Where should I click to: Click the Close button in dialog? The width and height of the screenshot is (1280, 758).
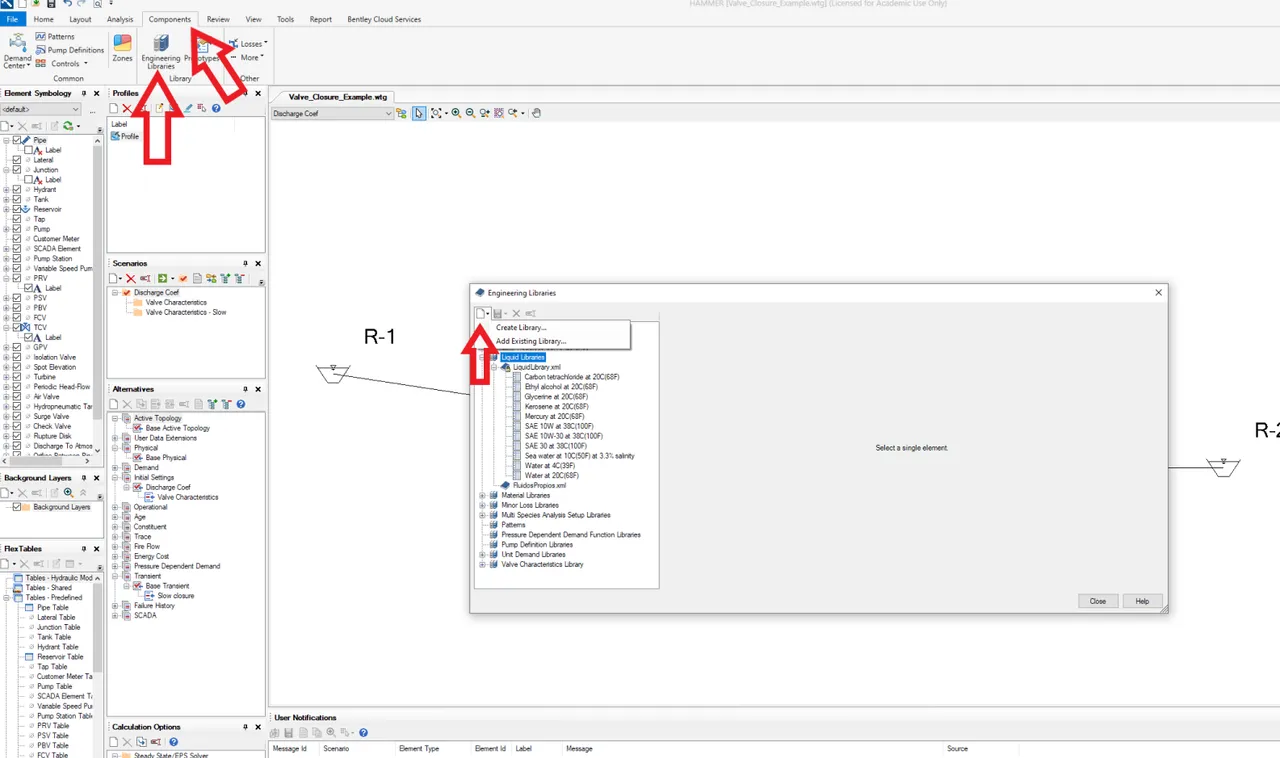(x=1098, y=601)
